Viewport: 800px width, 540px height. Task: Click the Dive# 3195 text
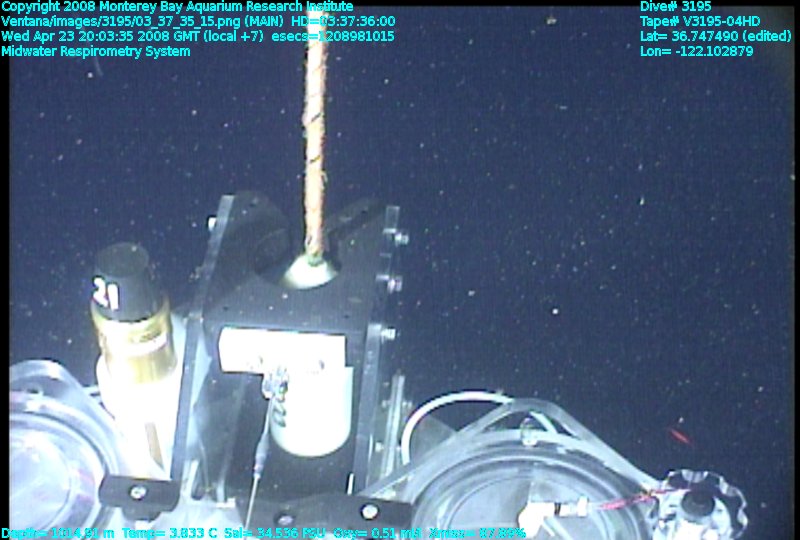click(x=676, y=7)
